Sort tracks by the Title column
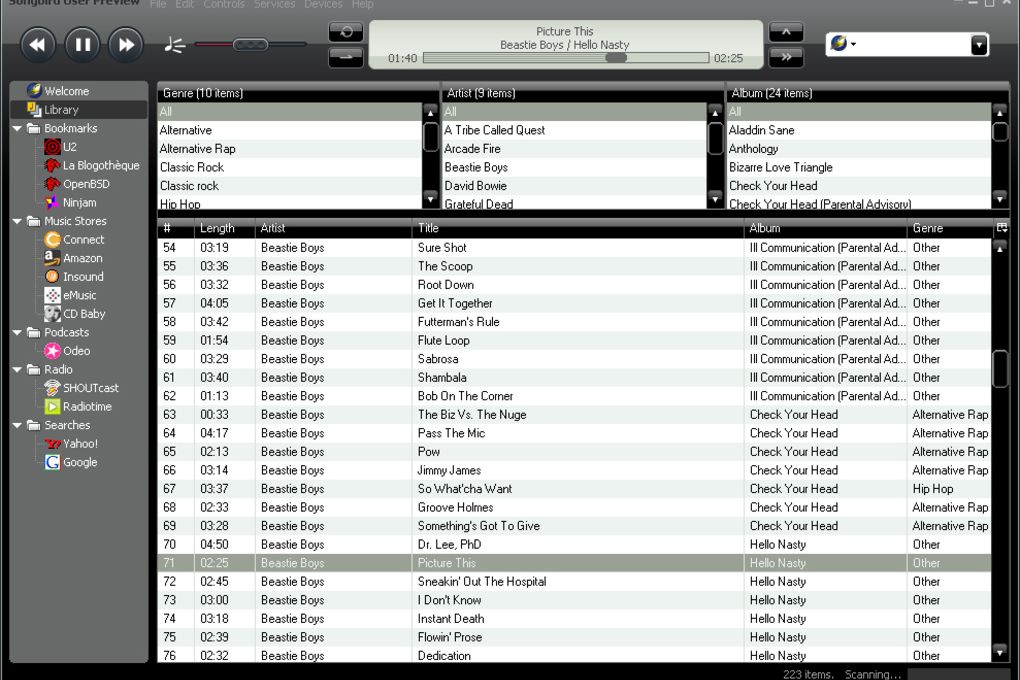1020x680 pixels. 578,228
